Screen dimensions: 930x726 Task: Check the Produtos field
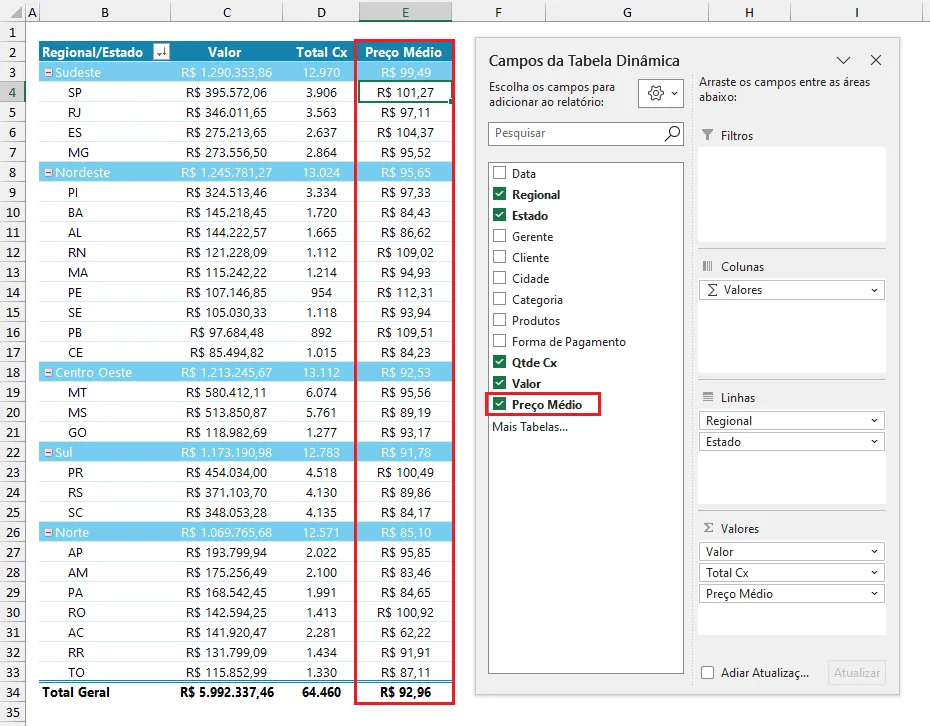(499, 320)
